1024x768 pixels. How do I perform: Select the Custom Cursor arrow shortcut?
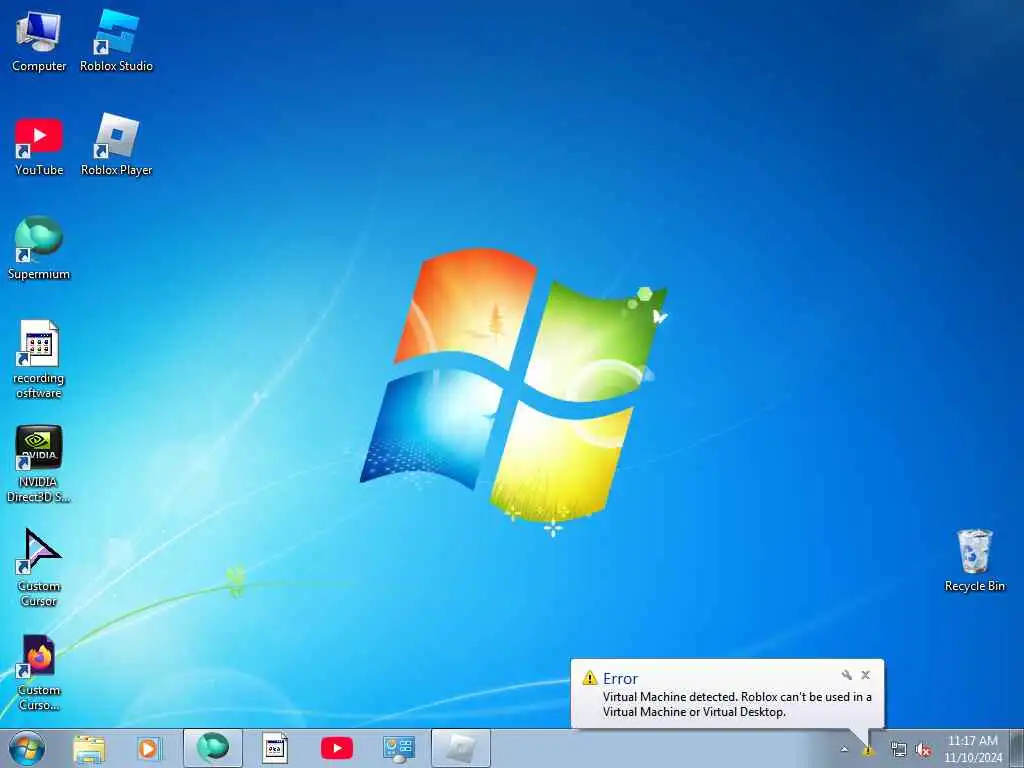(39, 567)
